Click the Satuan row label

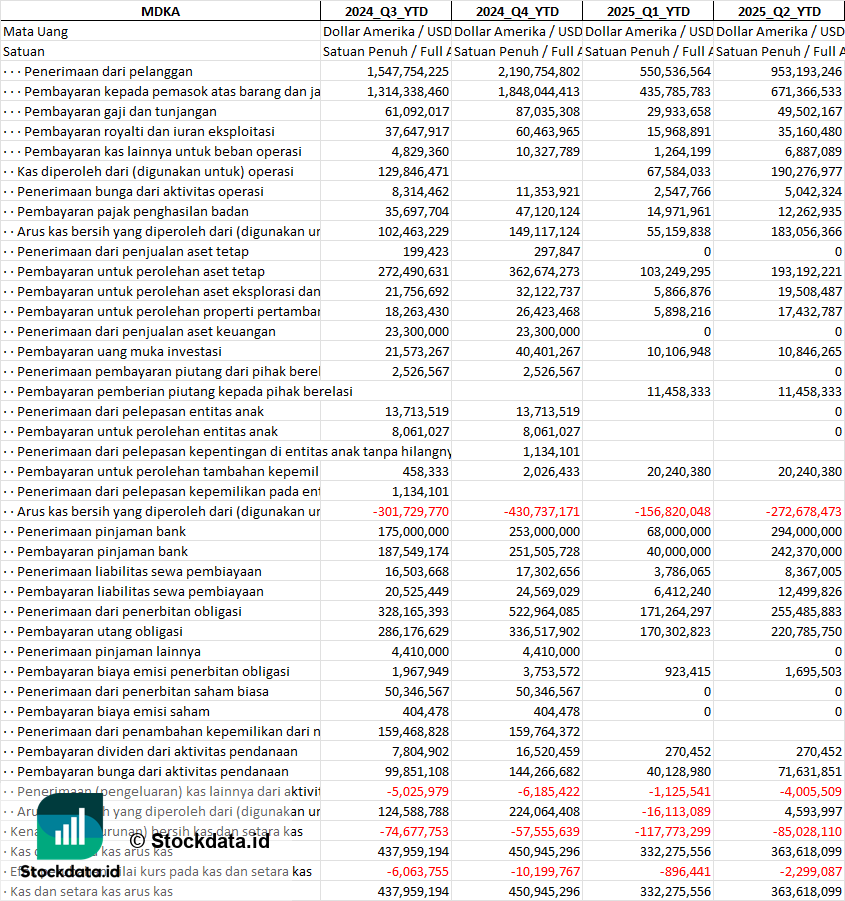tap(24, 52)
